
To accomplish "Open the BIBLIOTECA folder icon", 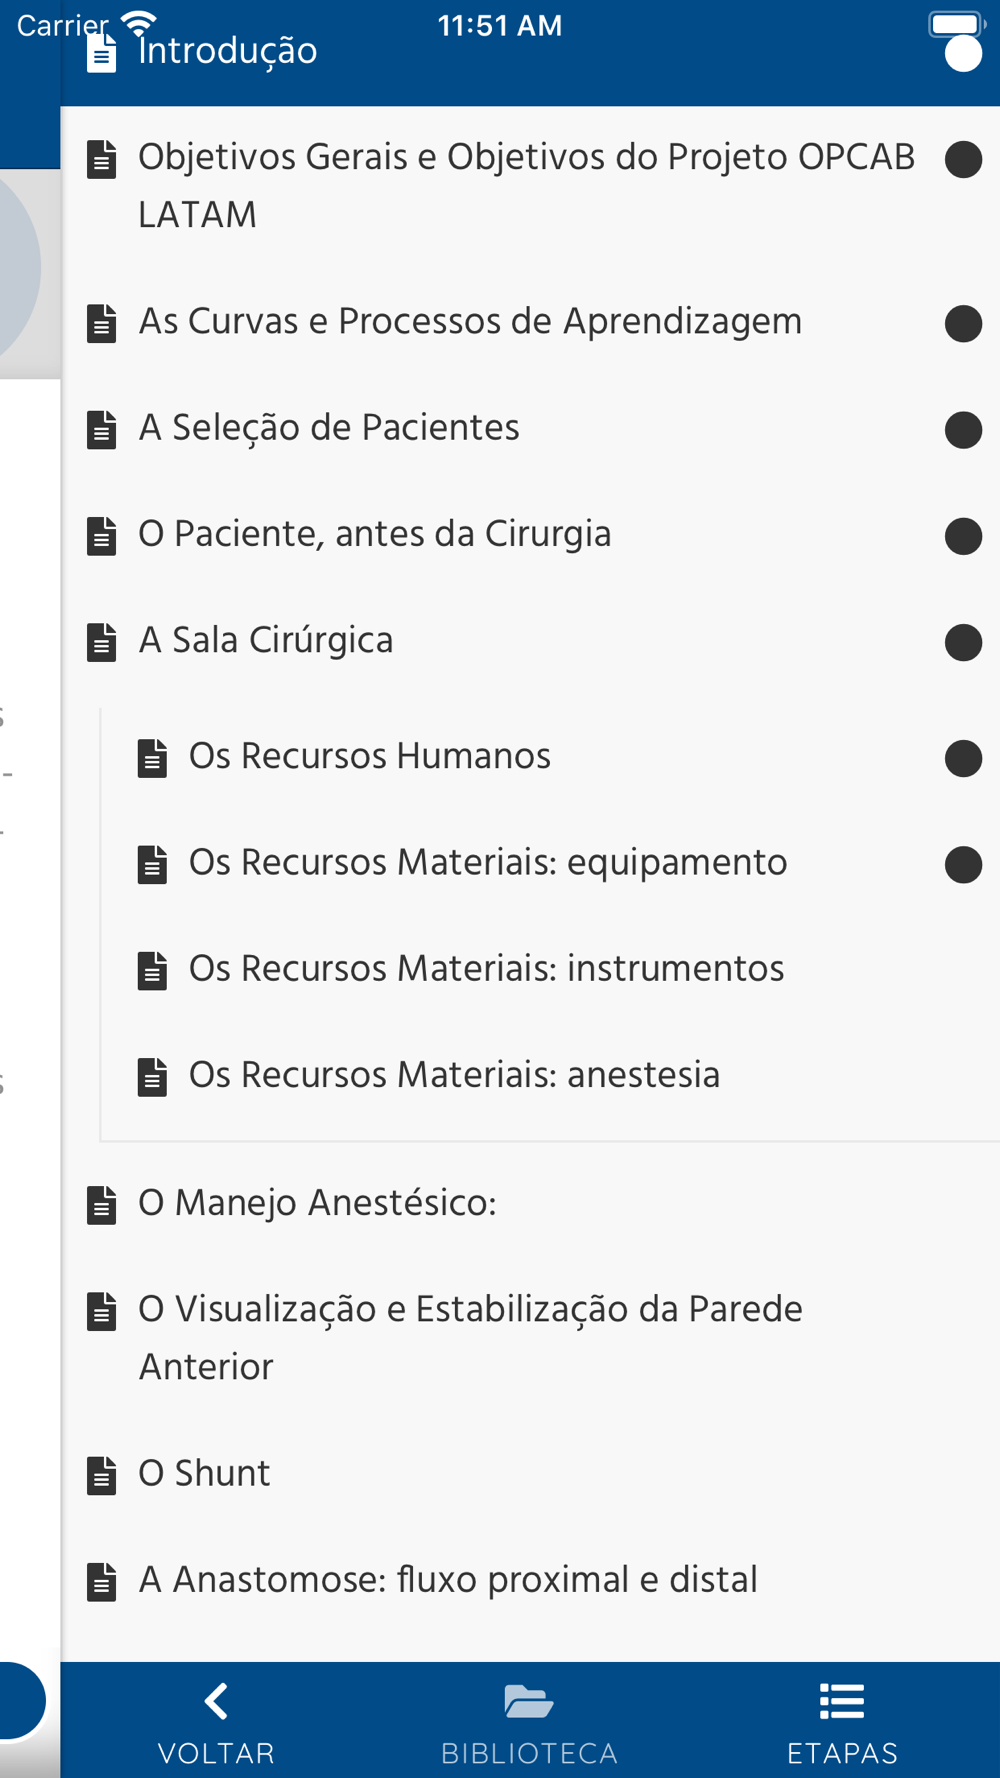I will [x=529, y=1701].
